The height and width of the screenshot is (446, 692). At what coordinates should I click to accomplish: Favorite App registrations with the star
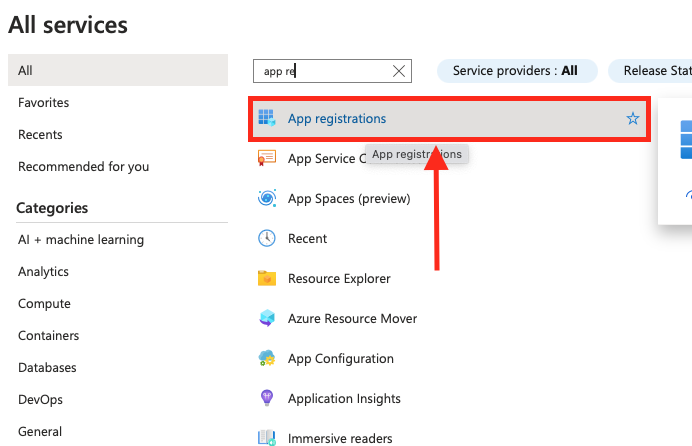(632, 118)
